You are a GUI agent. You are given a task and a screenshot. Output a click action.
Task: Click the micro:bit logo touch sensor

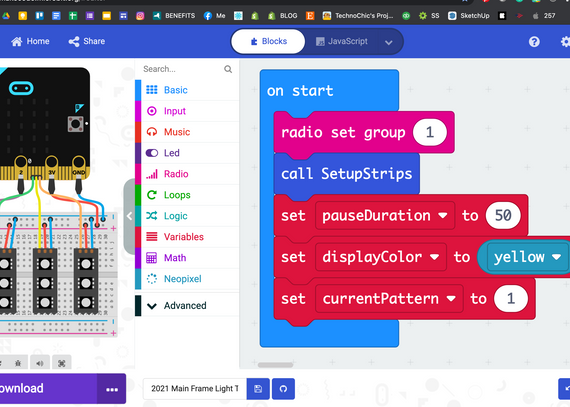(x=21, y=88)
